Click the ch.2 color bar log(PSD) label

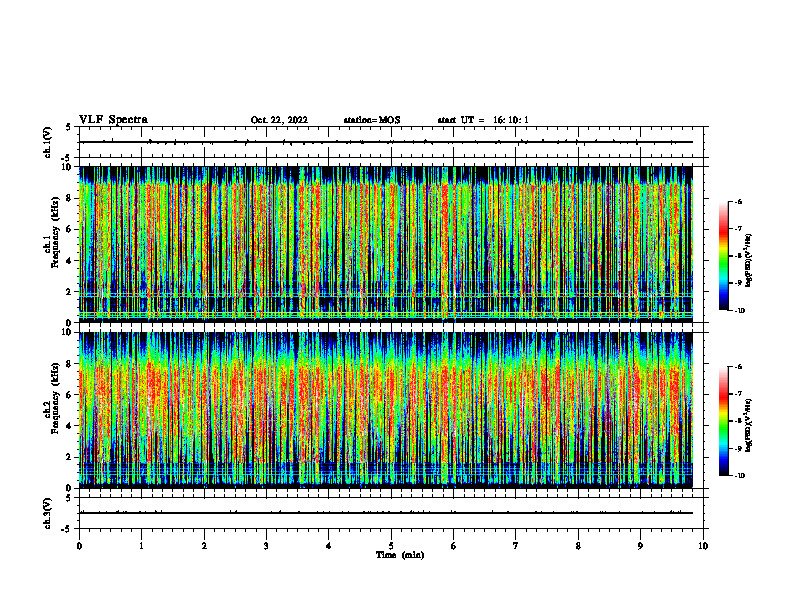(750, 425)
